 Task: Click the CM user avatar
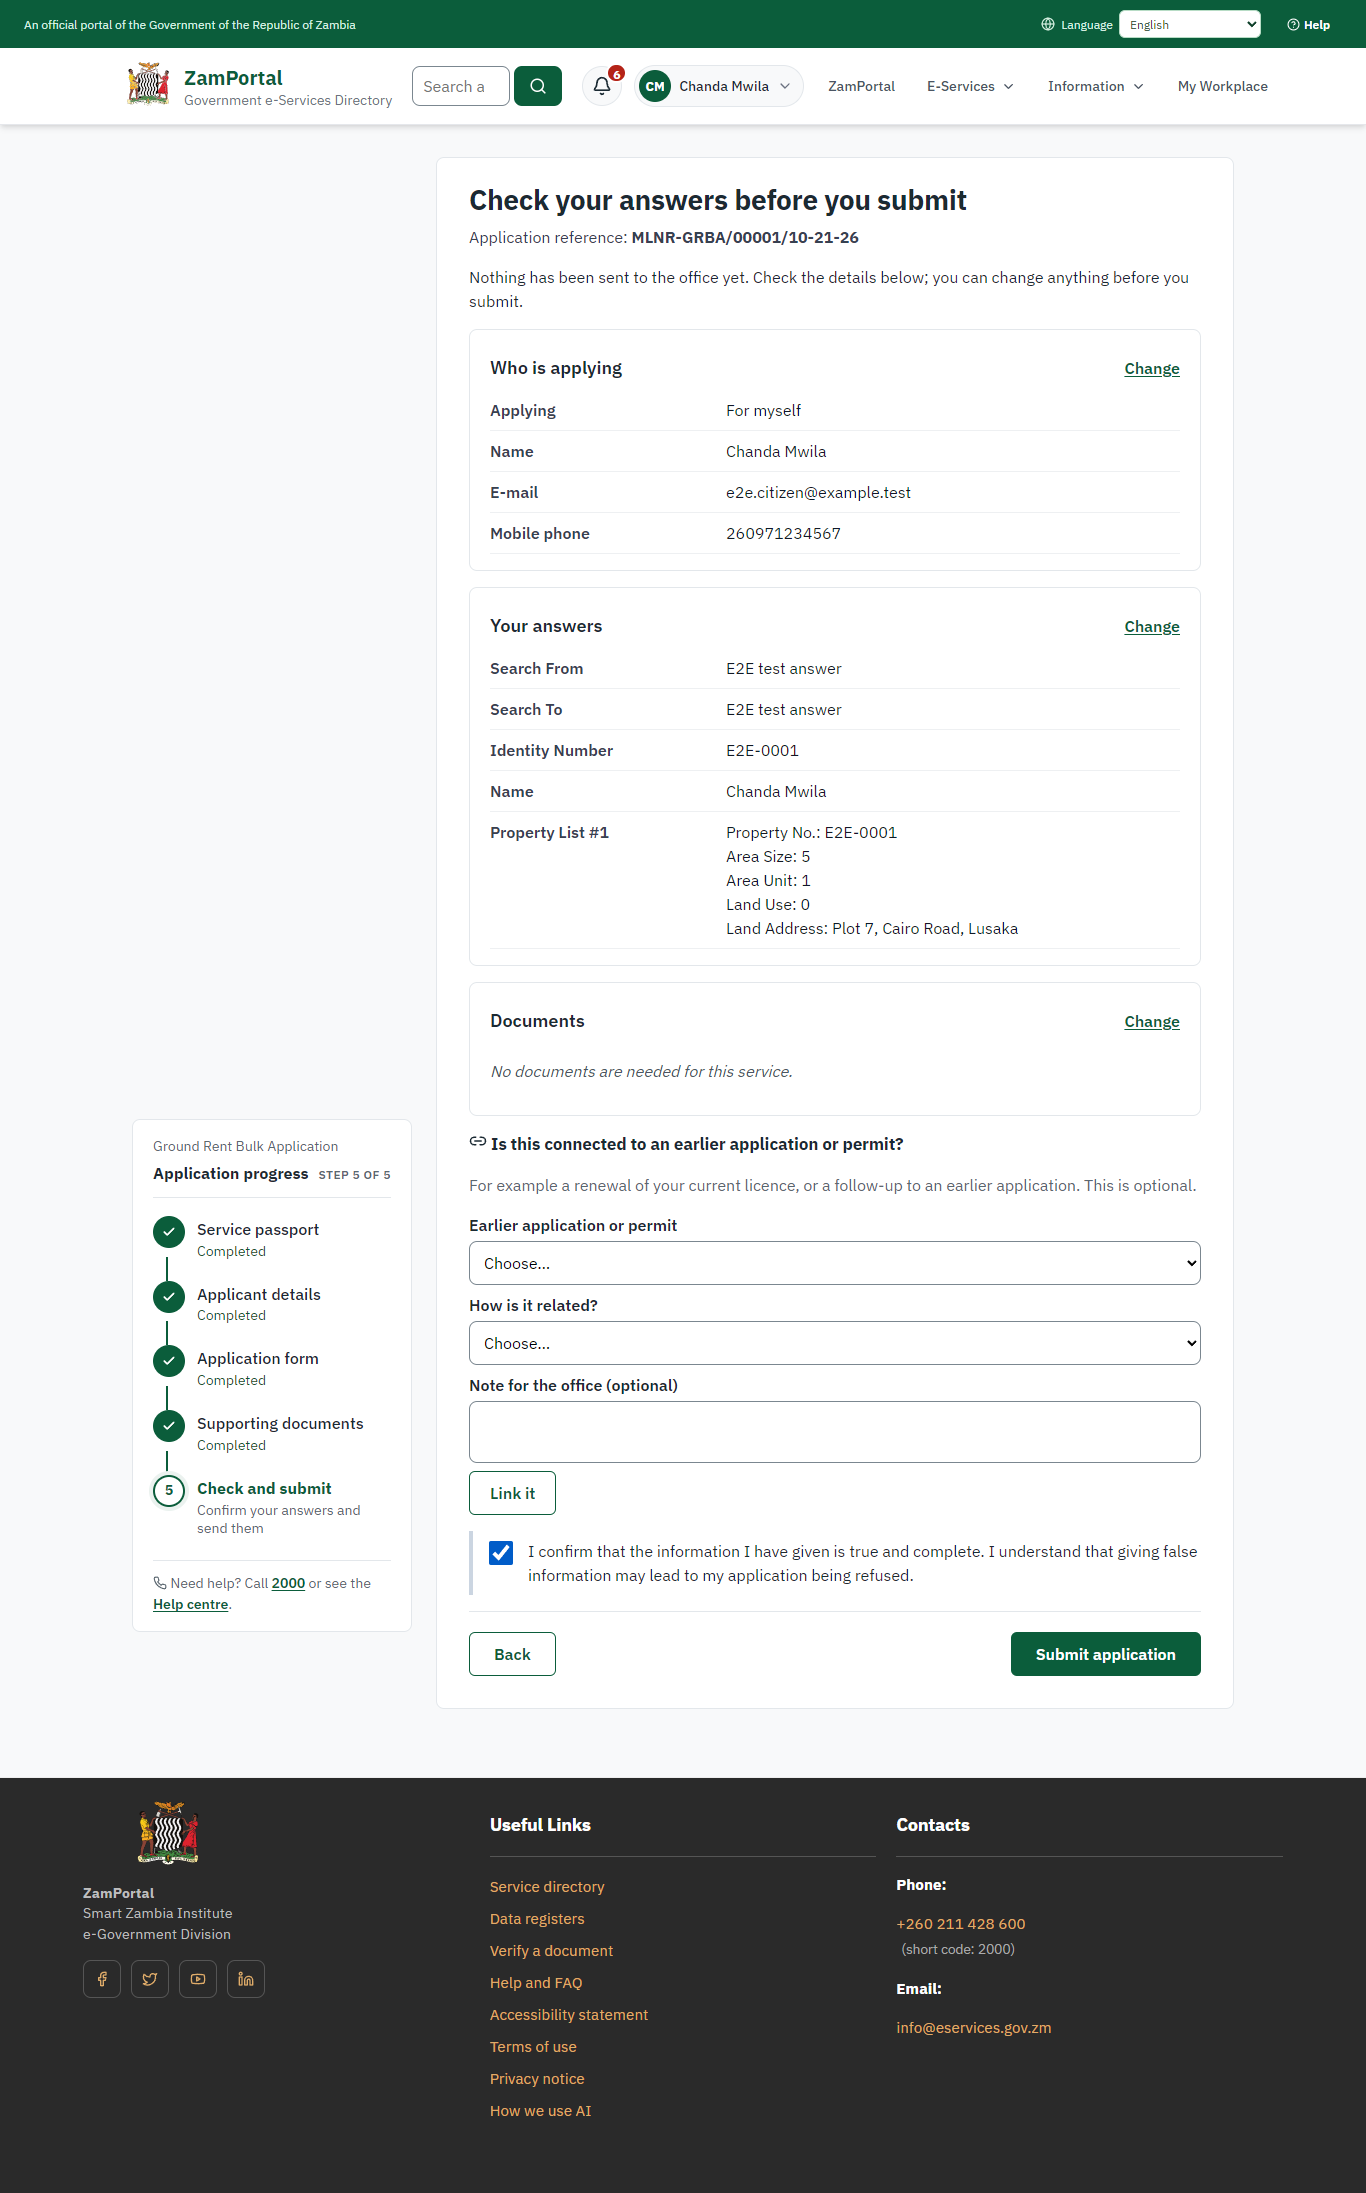point(655,86)
